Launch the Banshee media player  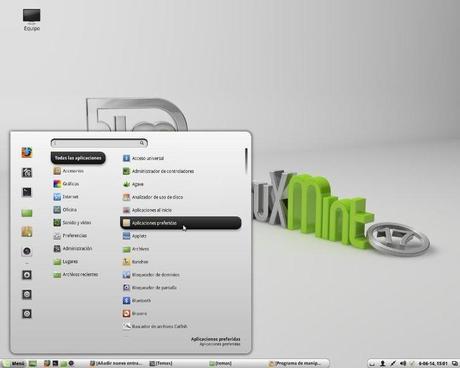click(135, 262)
